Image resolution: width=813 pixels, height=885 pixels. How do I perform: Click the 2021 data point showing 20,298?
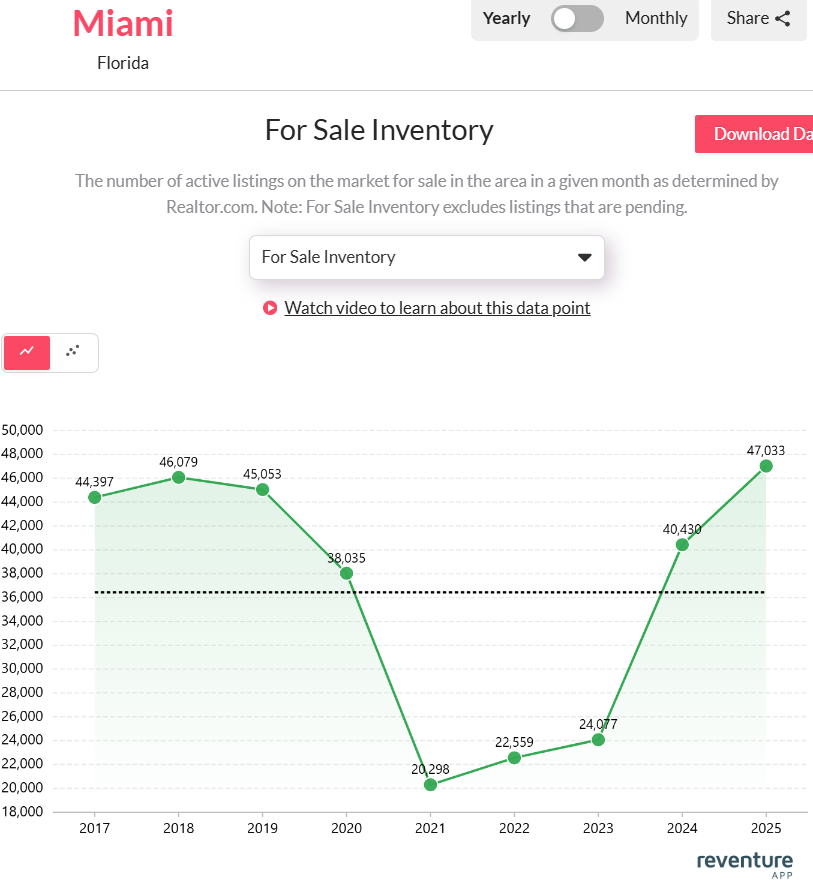pos(430,785)
